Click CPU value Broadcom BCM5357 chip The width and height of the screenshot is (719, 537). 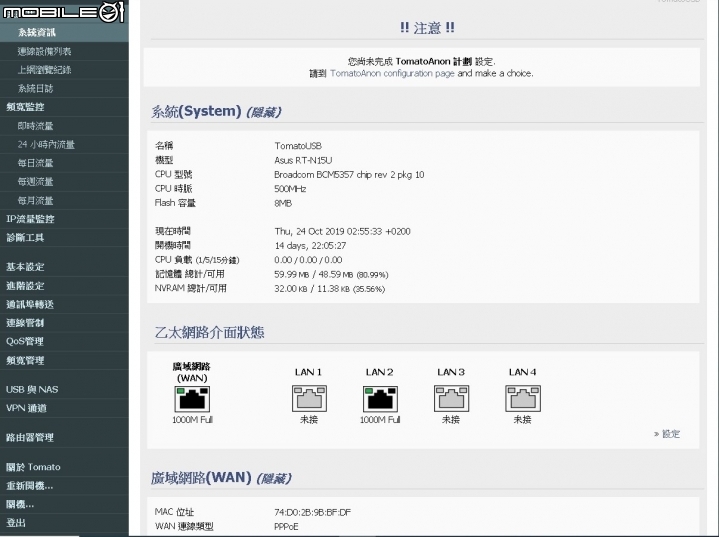pos(349,175)
